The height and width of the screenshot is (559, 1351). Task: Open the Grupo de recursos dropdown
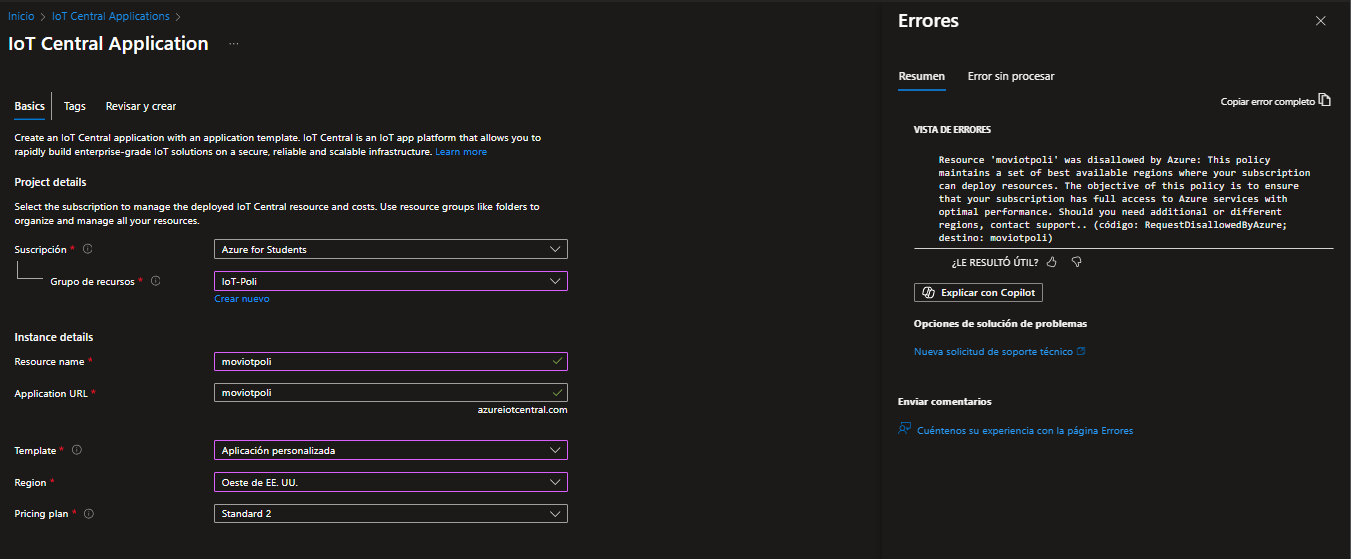click(x=391, y=281)
